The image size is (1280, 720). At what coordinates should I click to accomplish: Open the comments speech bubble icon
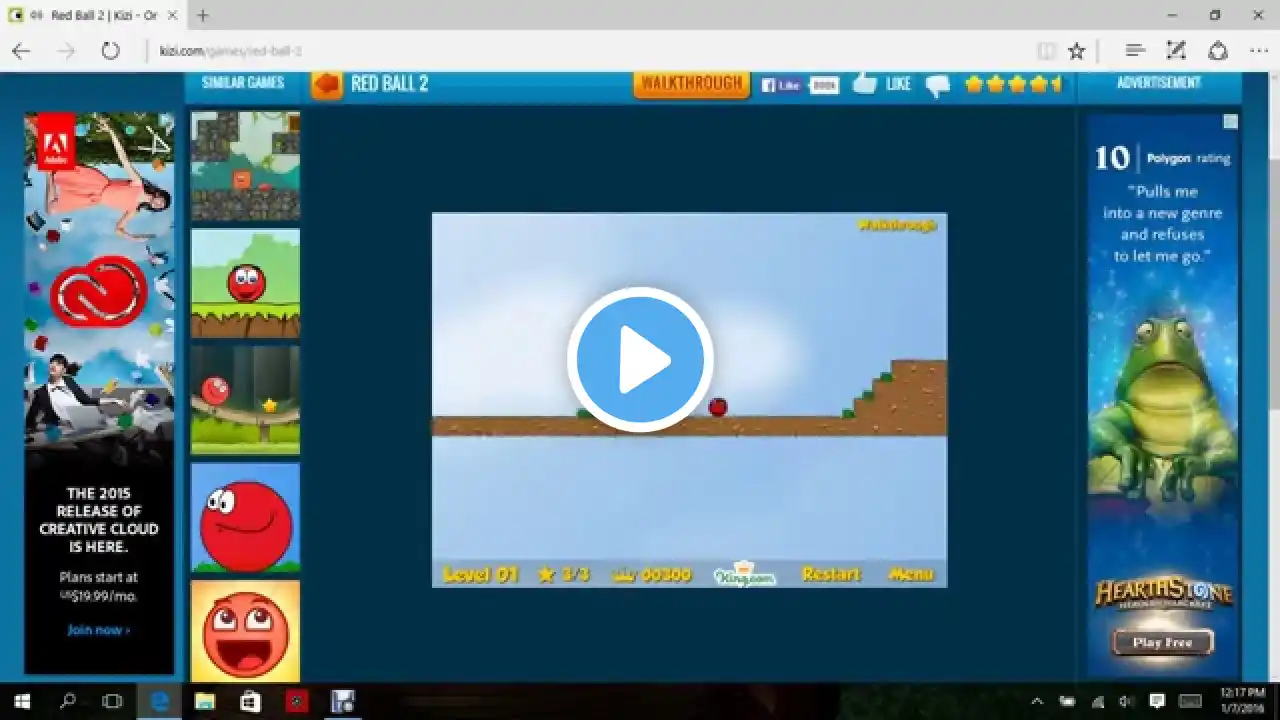coord(937,86)
